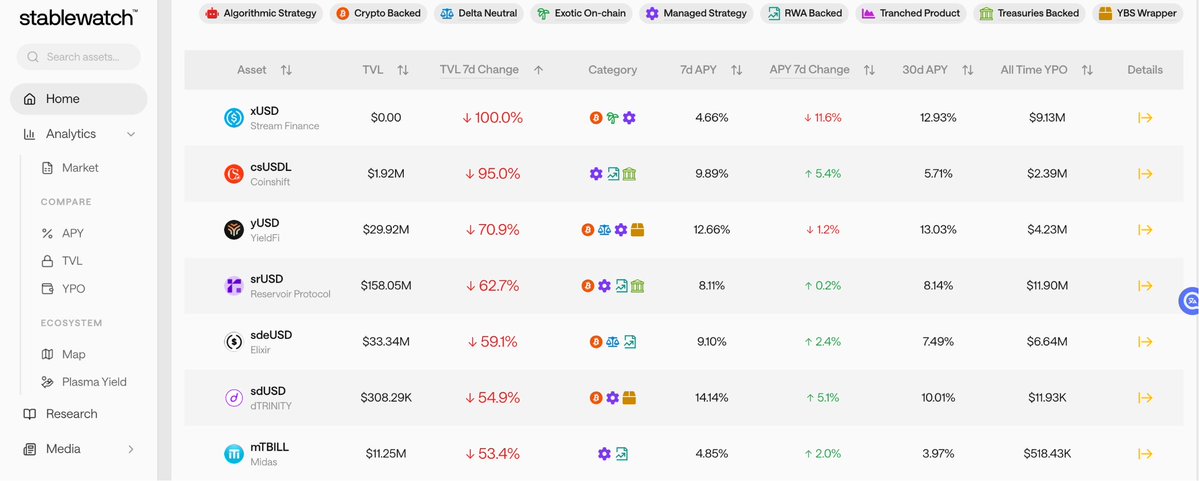
Task: Open details arrow for srUSD row
Action: (x=1145, y=286)
